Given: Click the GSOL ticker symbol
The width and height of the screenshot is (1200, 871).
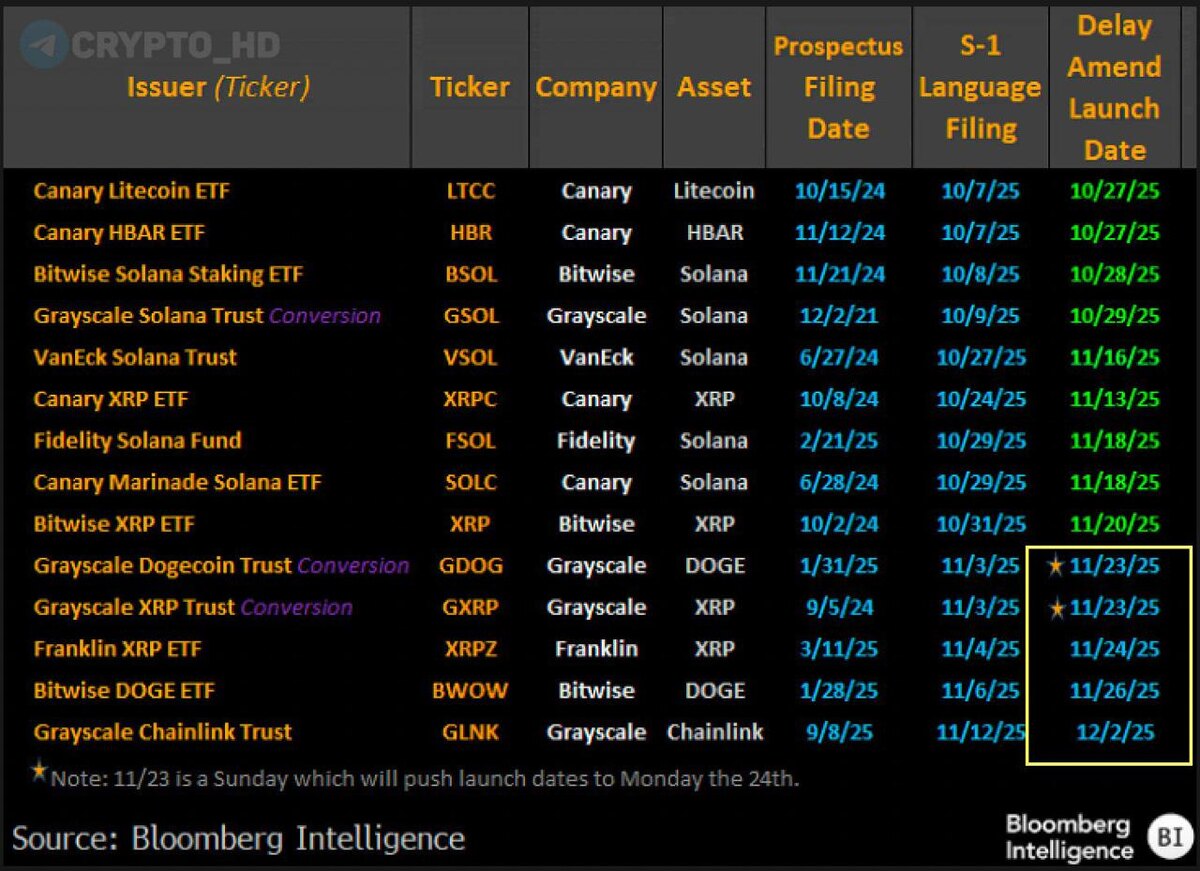Looking at the screenshot, I should pyautogui.click(x=469, y=316).
